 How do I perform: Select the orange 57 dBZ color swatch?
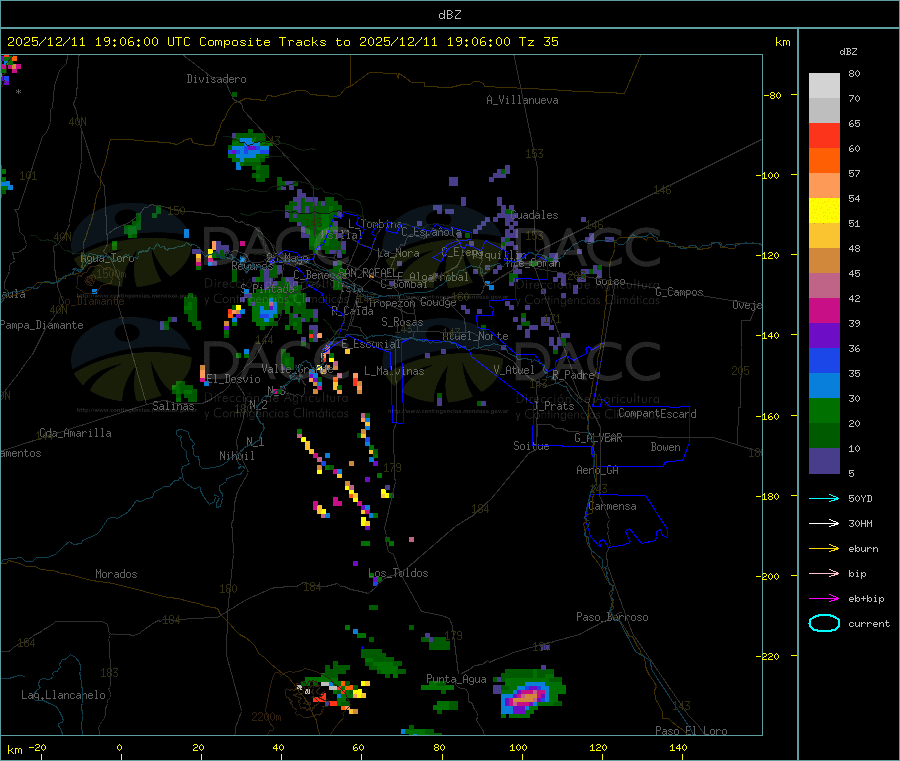(x=824, y=161)
